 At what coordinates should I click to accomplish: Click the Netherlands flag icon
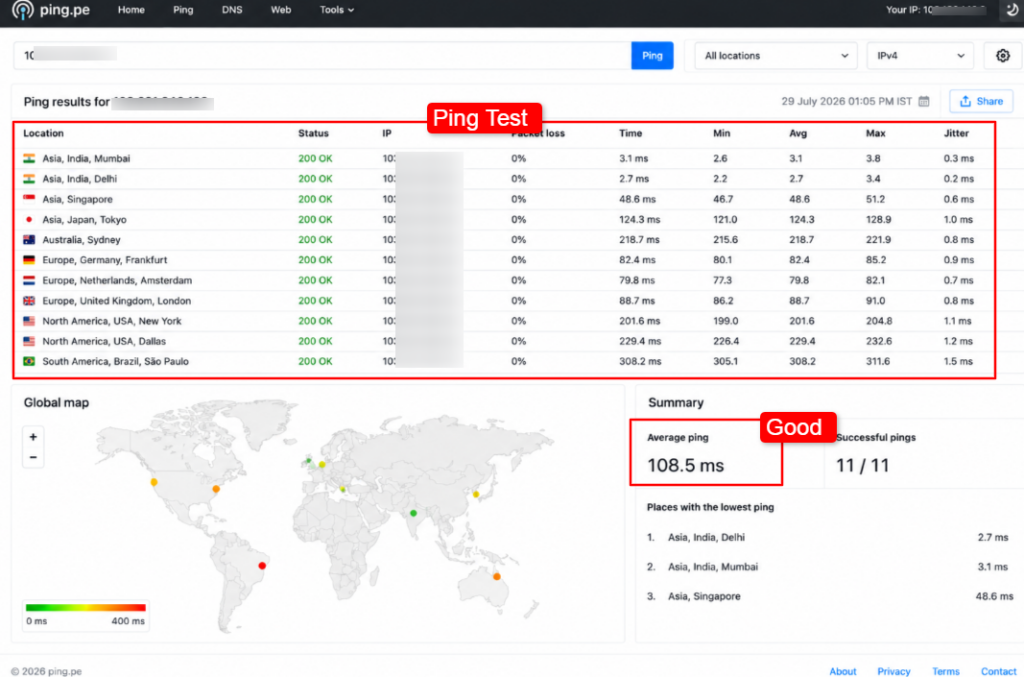pos(29,280)
